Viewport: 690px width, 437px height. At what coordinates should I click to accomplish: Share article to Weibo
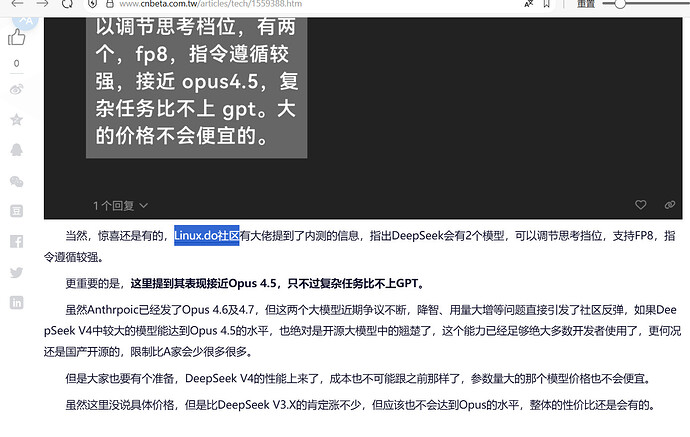17,90
